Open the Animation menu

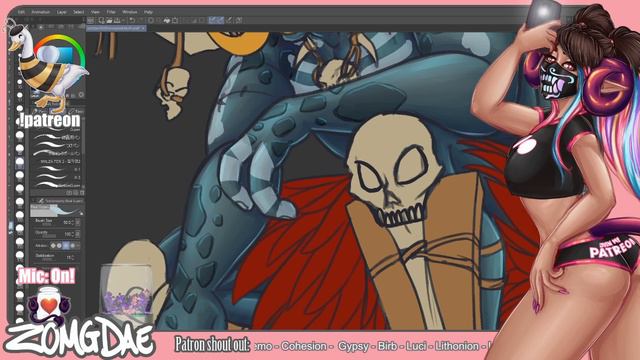click(x=40, y=12)
